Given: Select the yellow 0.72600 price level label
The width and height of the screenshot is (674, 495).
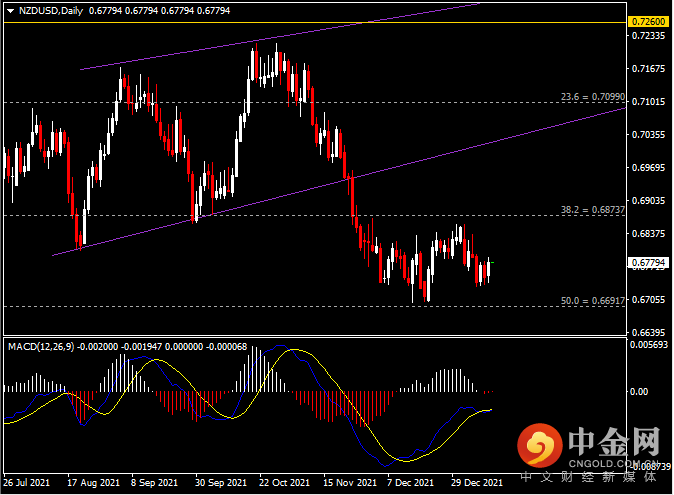Looking at the screenshot, I should [649, 21].
